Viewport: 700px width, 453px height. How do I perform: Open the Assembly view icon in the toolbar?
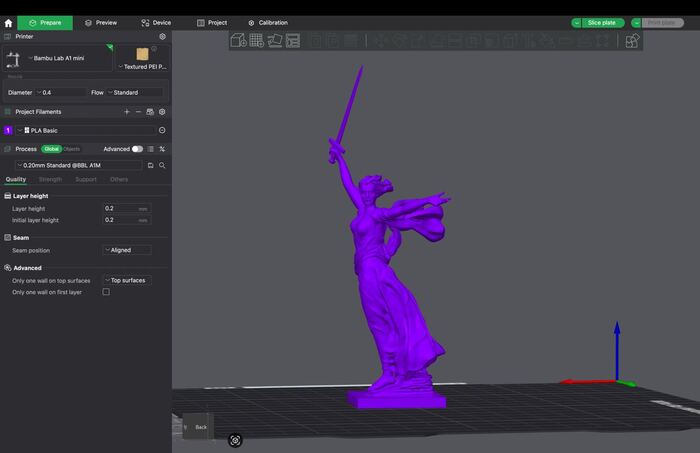point(632,41)
